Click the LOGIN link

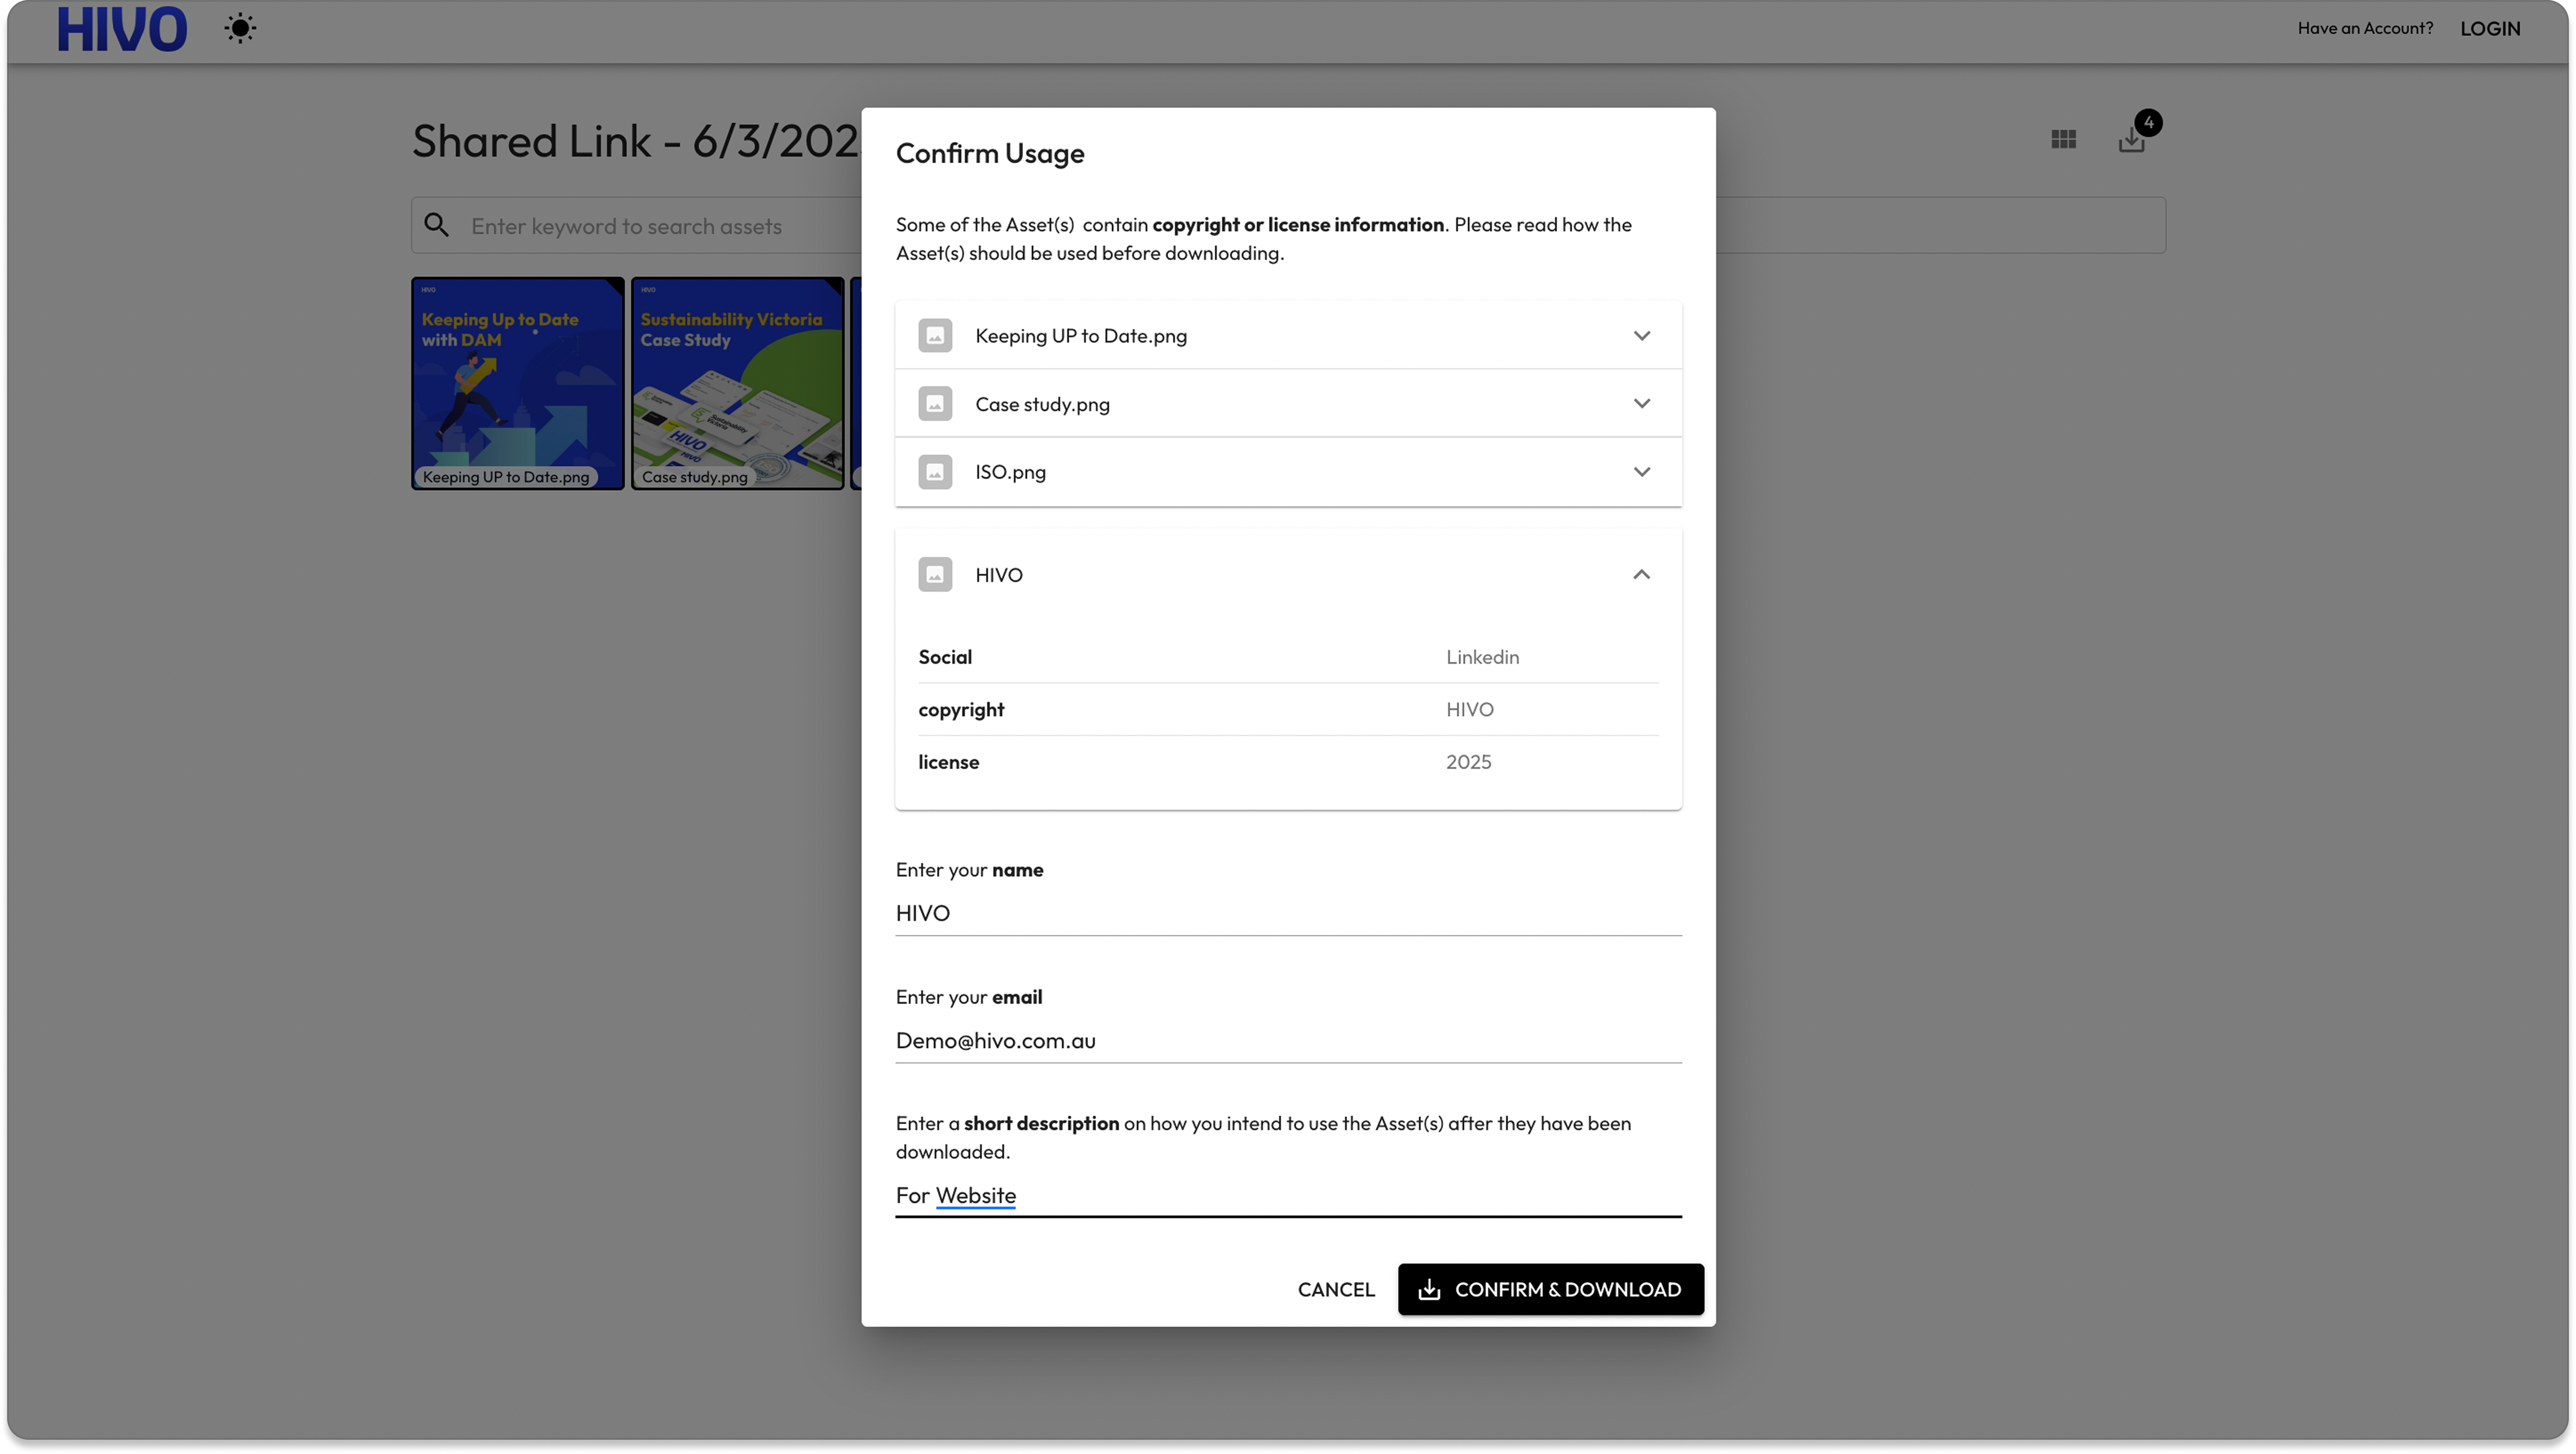(x=2489, y=29)
